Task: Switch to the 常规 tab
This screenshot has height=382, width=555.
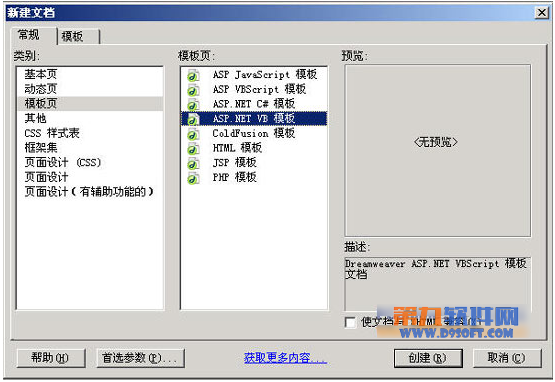Action: (x=33, y=35)
